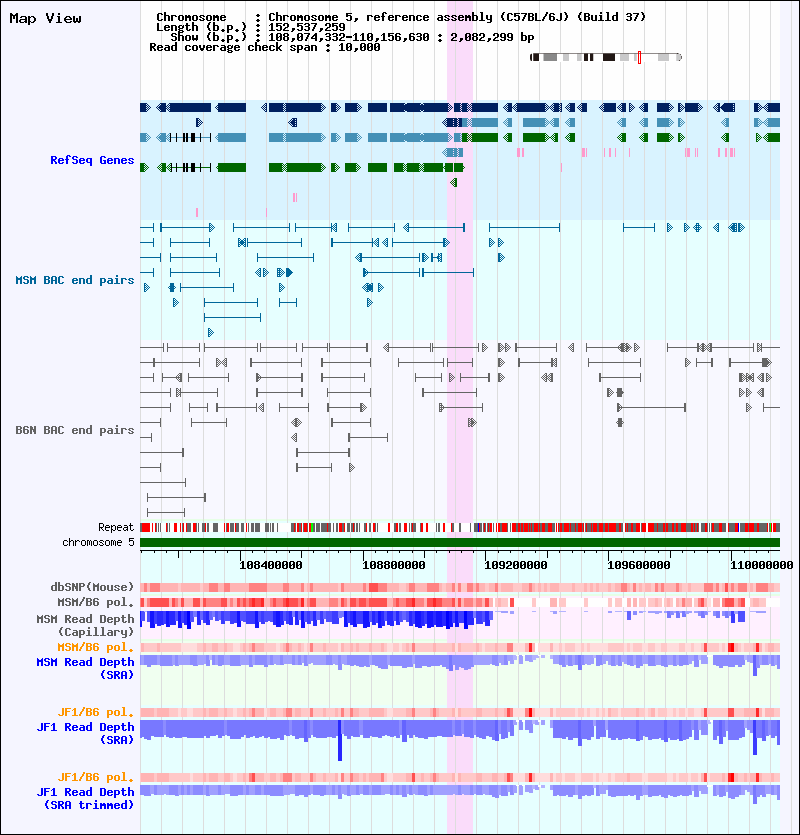Open the JF1 Read Depth (SRA) label, not trimmed
This screenshot has height=835, width=800.
point(85,734)
